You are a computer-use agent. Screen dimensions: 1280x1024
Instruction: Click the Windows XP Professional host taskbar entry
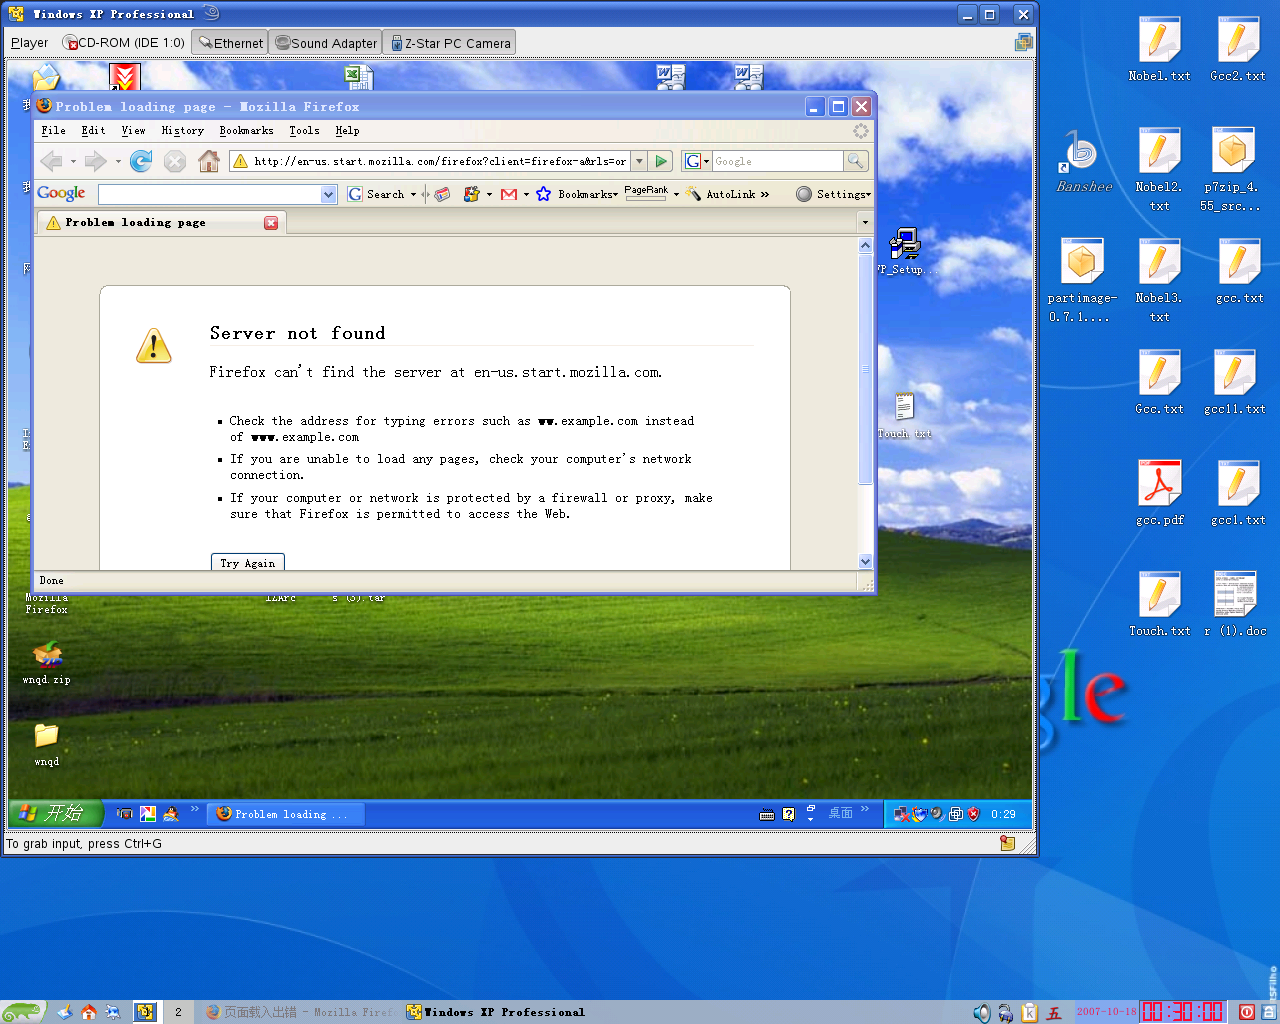click(x=496, y=1012)
